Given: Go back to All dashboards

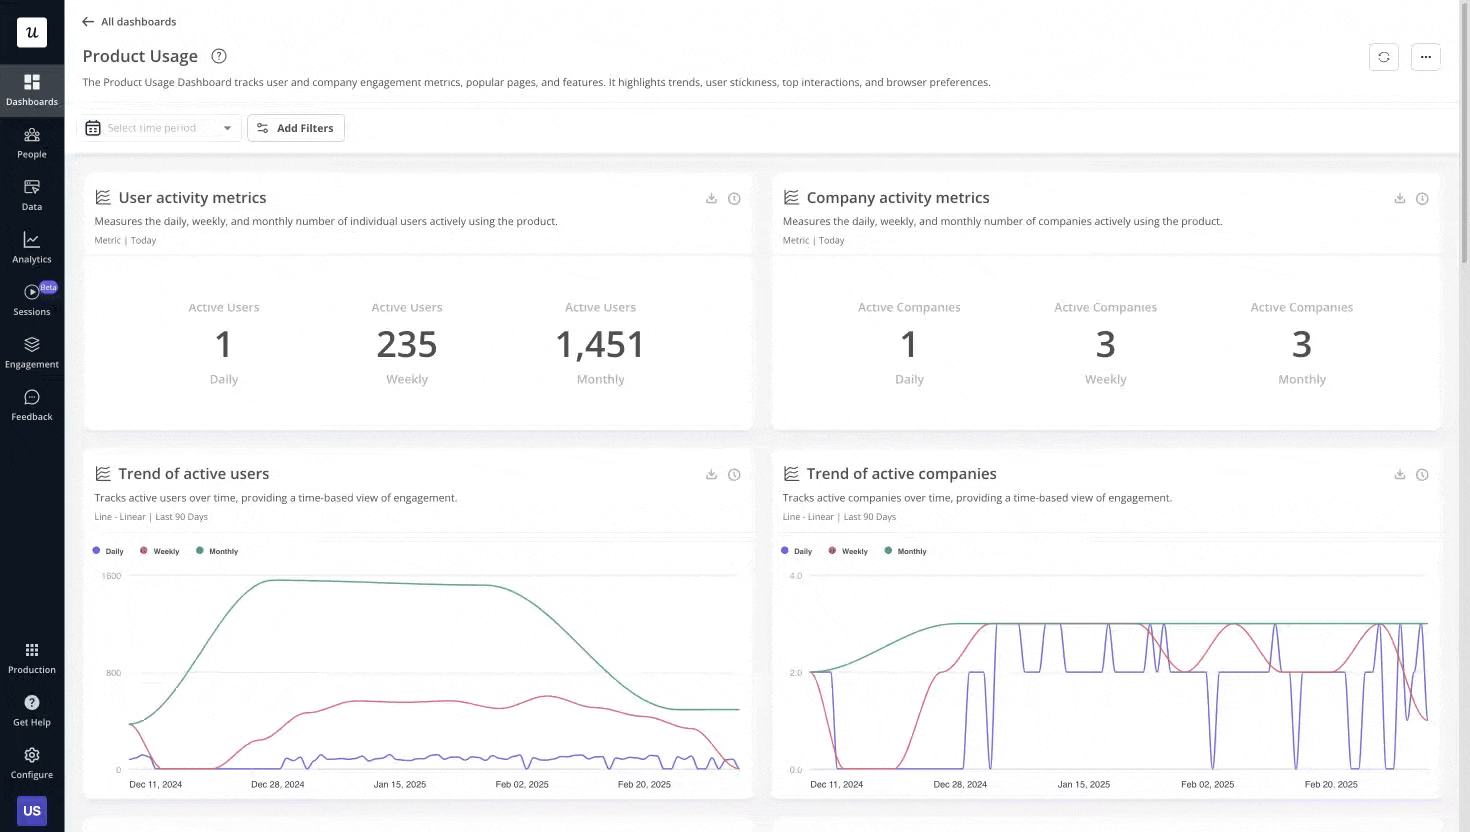Looking at the screenshot, I should click(x=128, y=21).
